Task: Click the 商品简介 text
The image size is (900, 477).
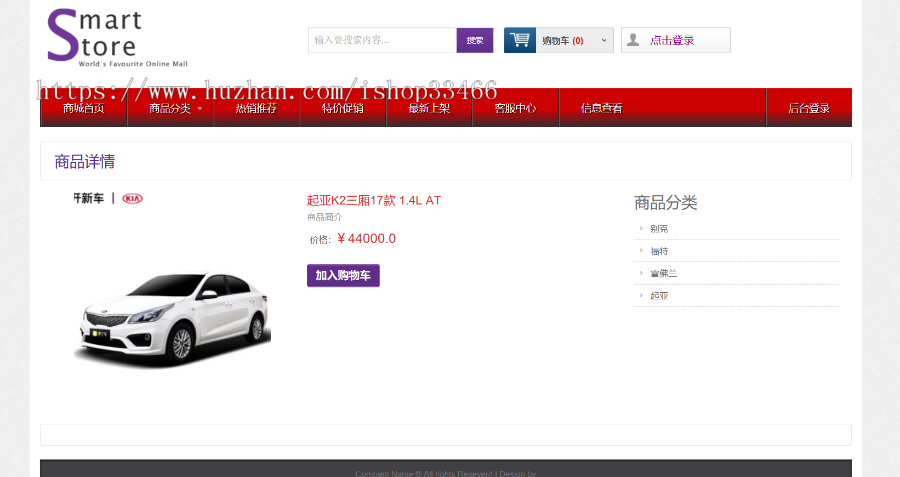Action: [324, 217]
